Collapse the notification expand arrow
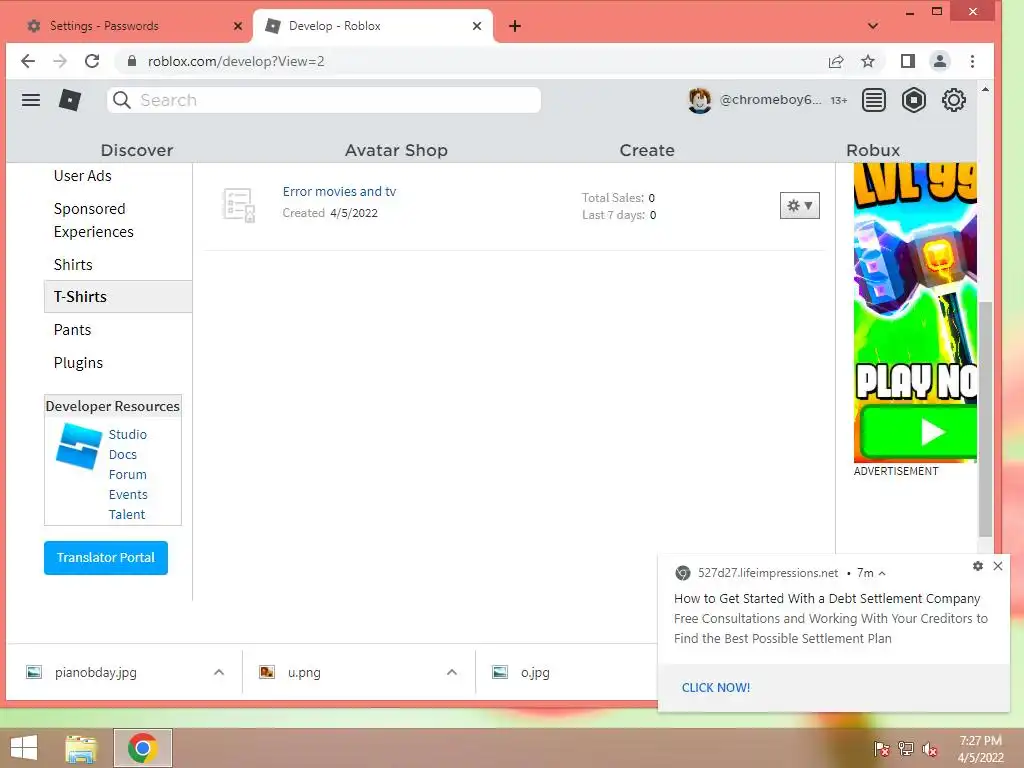 (x=882, y=573)
